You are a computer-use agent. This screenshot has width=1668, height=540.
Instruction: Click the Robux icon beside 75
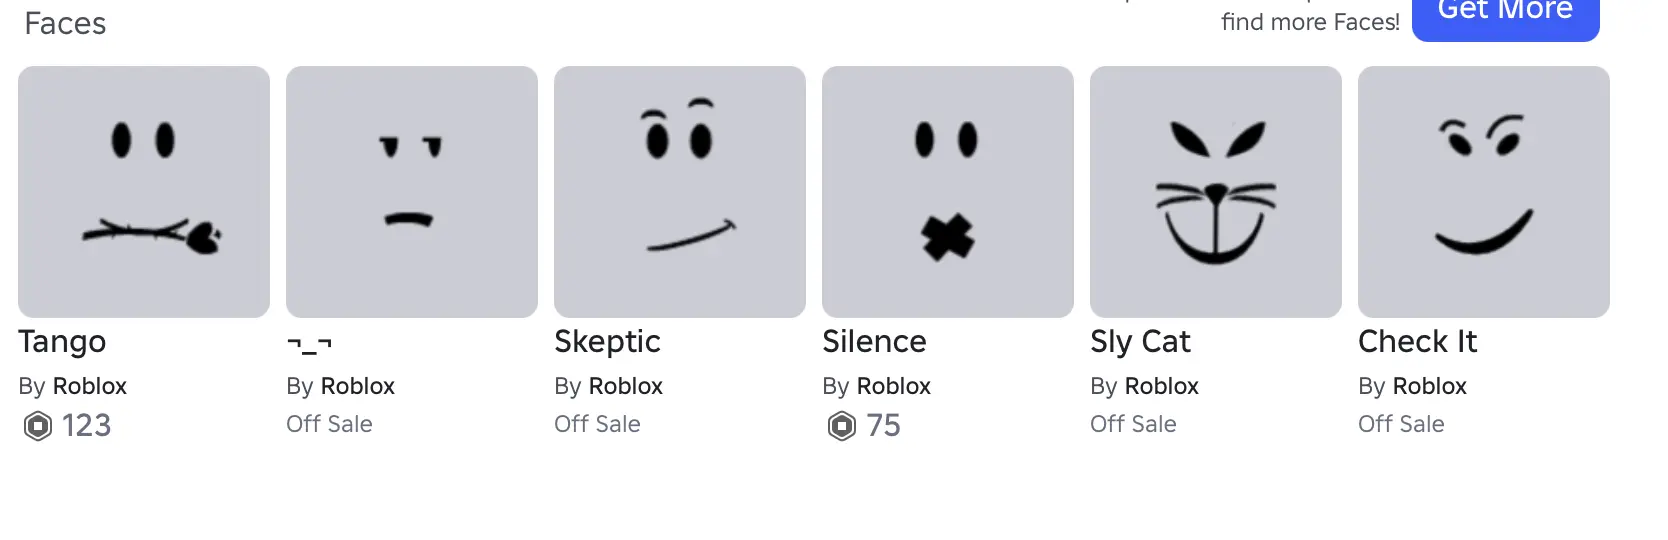point(842,426)
